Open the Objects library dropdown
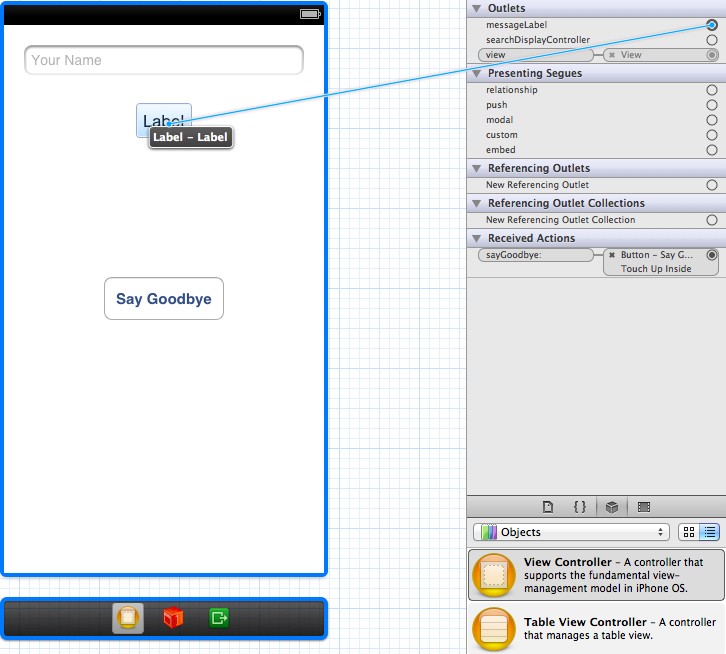This screenshot has width=726, height=654. click(571, 532)
